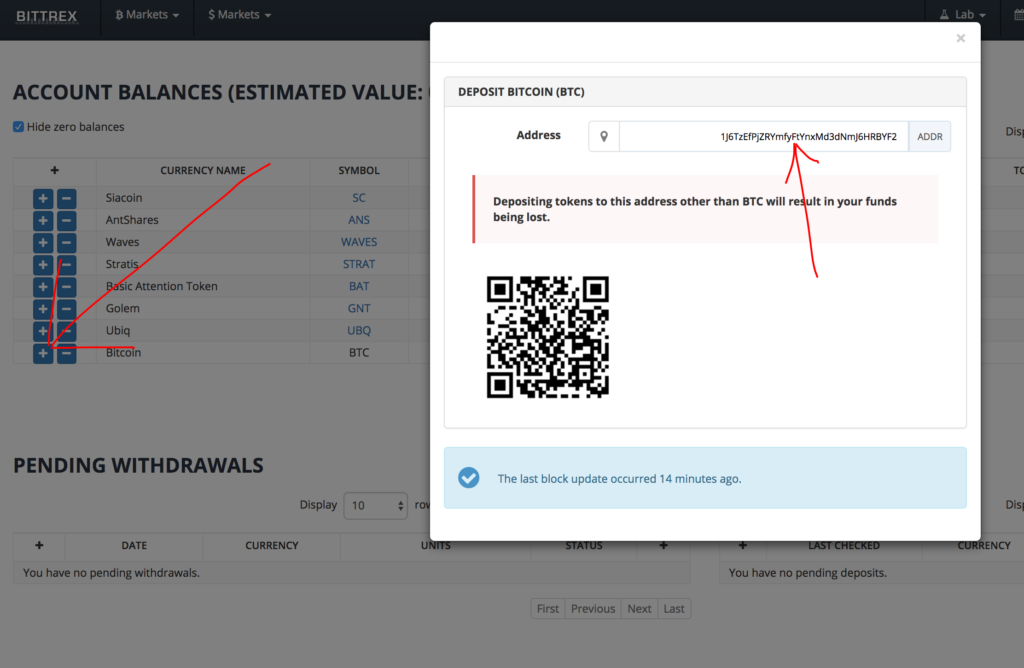Open the Dollar Markets dropdown
The height and width of the screenshot is (668, 1024).
pos(240,14)
